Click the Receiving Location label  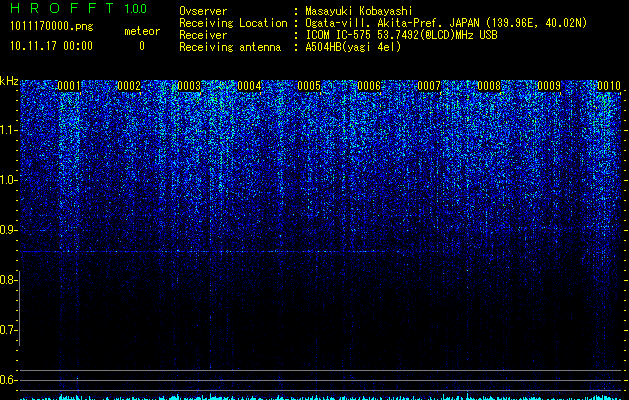click(233, 23)
